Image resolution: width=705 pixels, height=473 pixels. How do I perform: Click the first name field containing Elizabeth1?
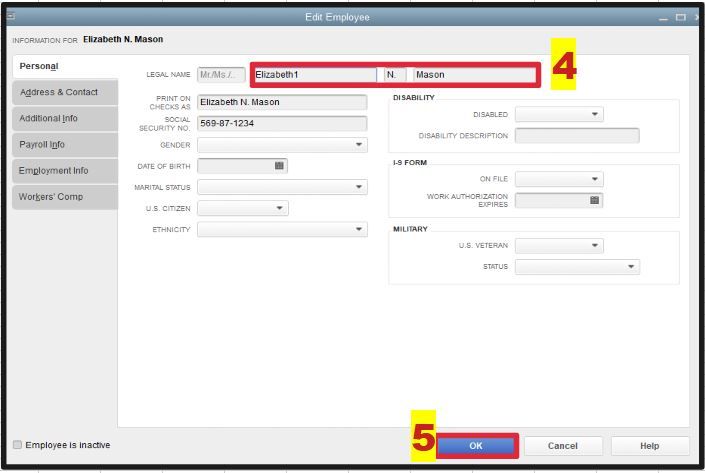[315, 75]
